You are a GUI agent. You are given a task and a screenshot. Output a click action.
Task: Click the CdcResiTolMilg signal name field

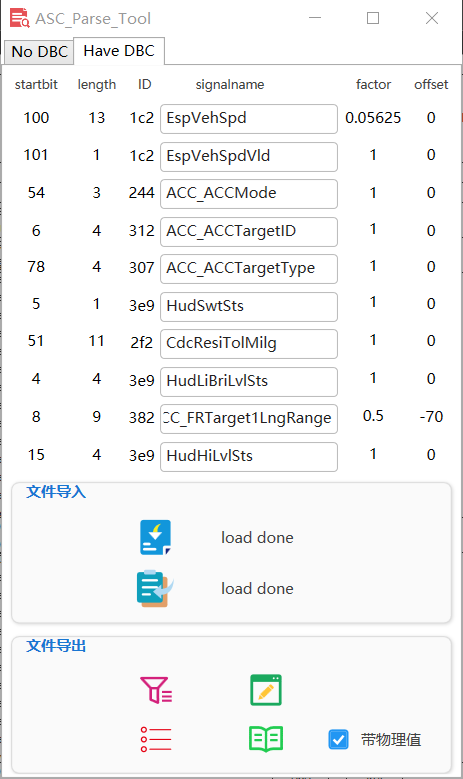(x=249, y=344)
